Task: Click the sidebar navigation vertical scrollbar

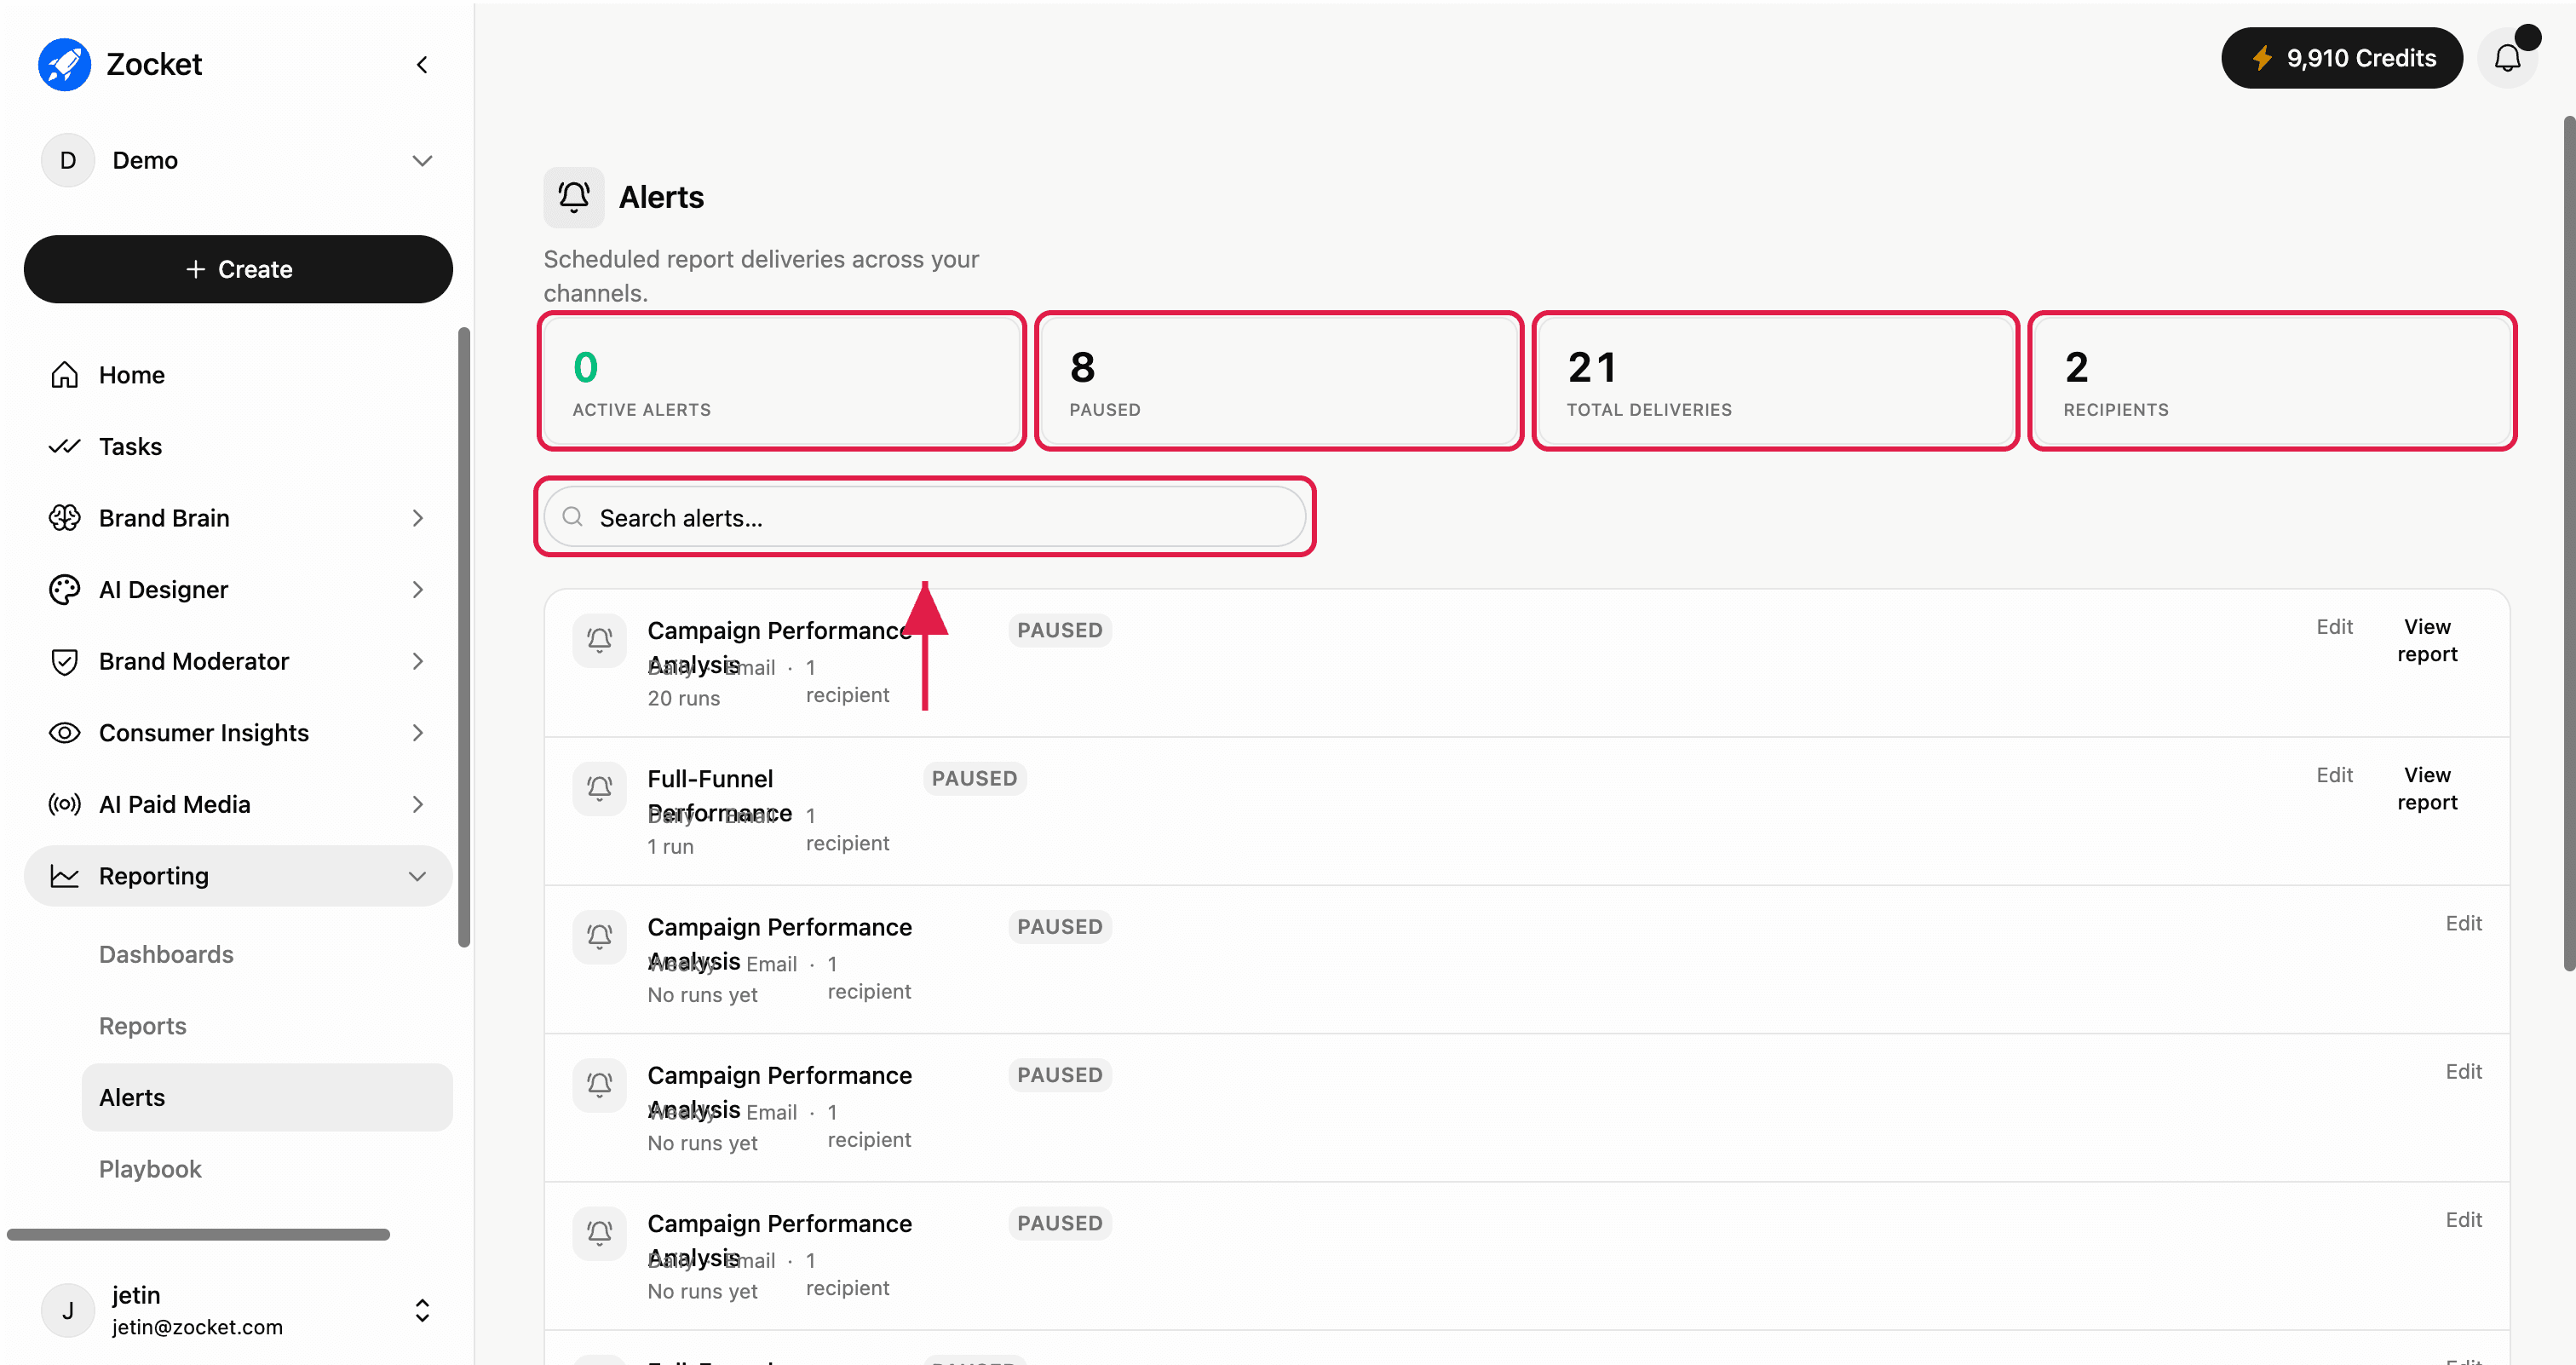Action: (x=464, y=637)
